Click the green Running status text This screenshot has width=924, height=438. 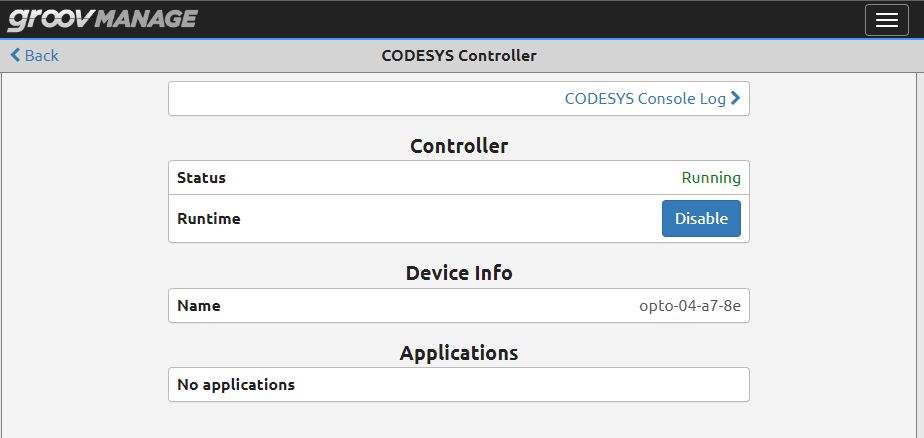711,177
